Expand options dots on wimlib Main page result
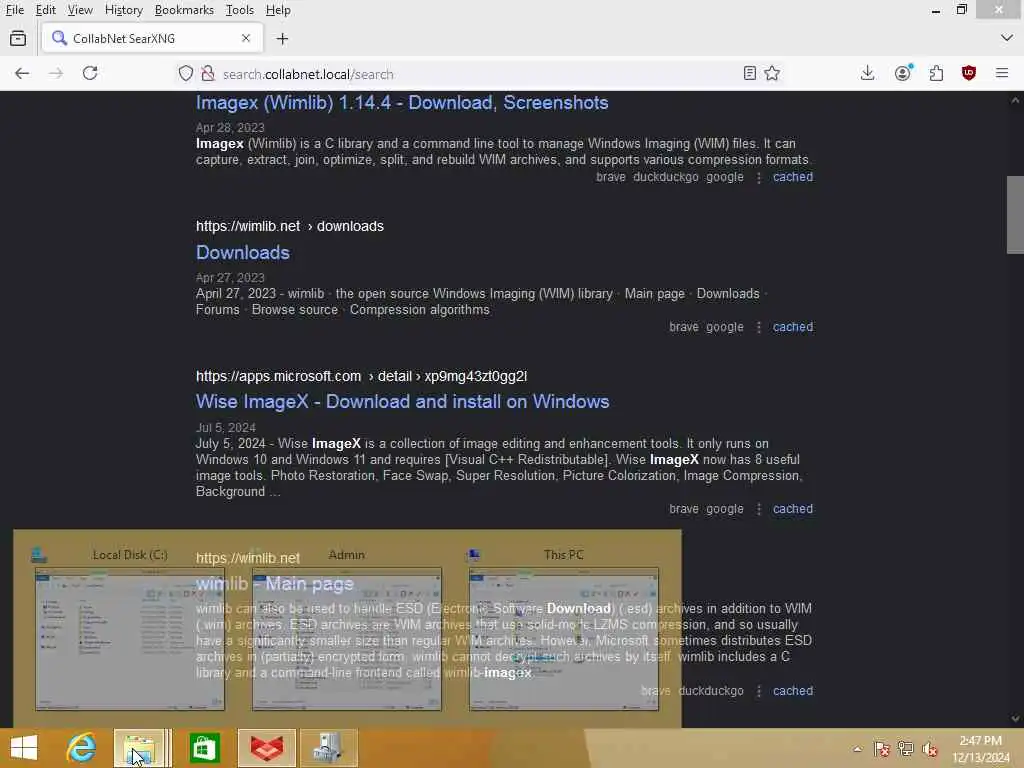The image size is (1024, 768). pyautogui.click(x=758, y=691)
